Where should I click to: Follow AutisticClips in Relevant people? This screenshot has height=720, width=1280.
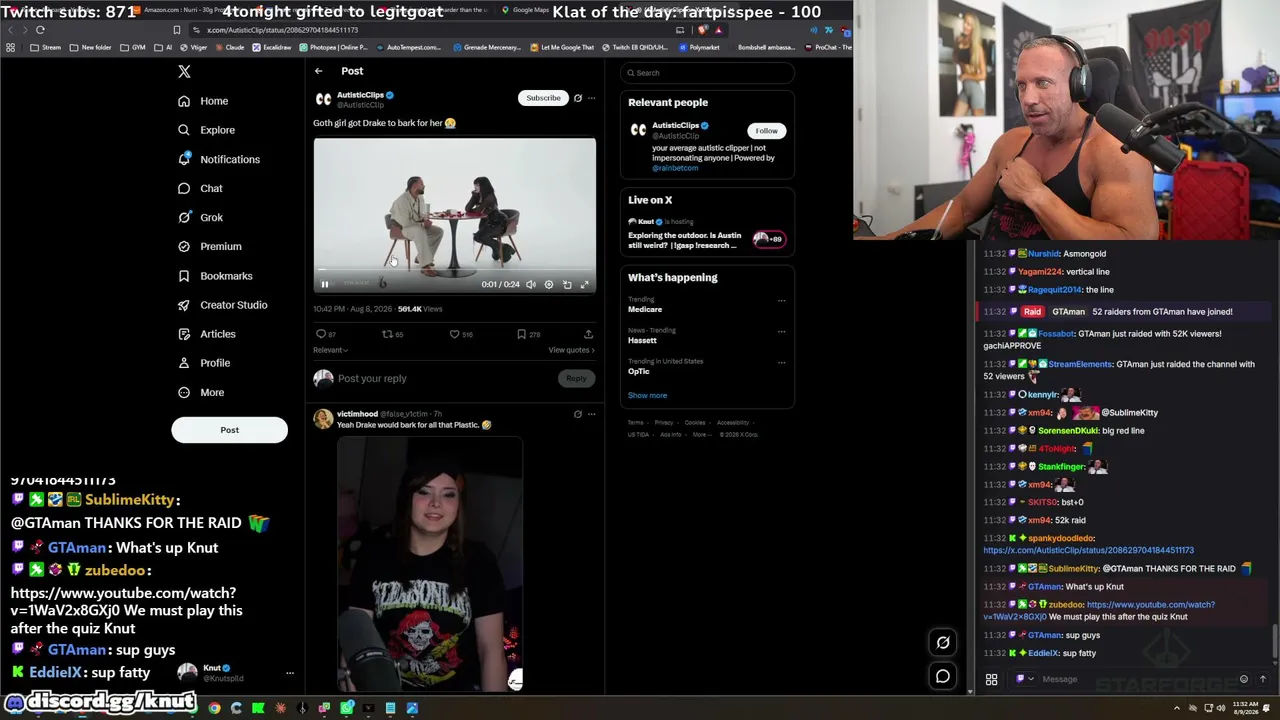pyautogui.click(x=766, y=131)
